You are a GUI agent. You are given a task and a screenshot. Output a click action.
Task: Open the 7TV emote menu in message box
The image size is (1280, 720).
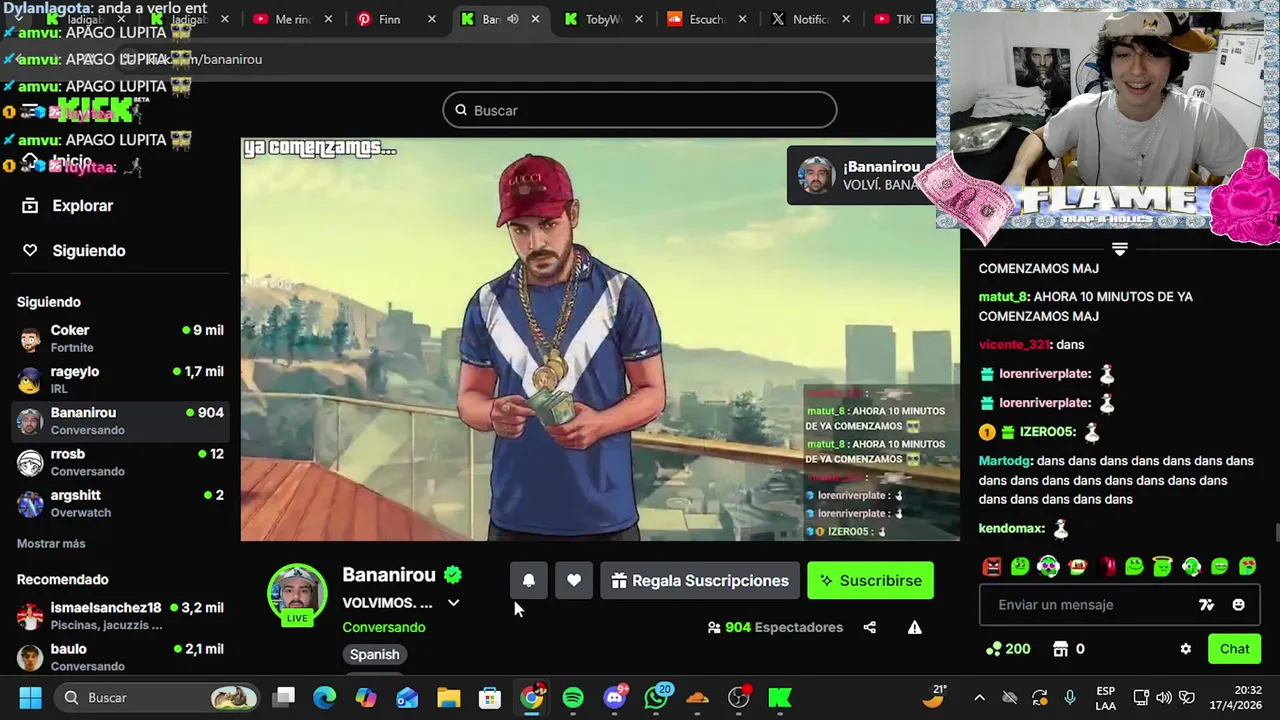1207,605
